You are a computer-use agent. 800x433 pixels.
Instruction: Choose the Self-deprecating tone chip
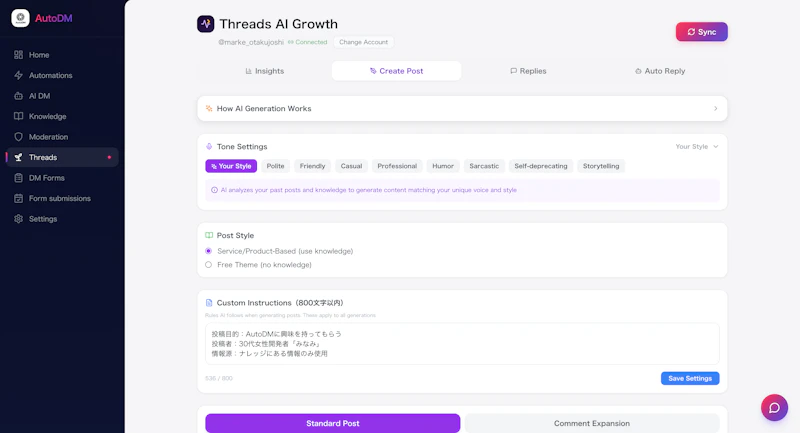[x=541, y=166]
